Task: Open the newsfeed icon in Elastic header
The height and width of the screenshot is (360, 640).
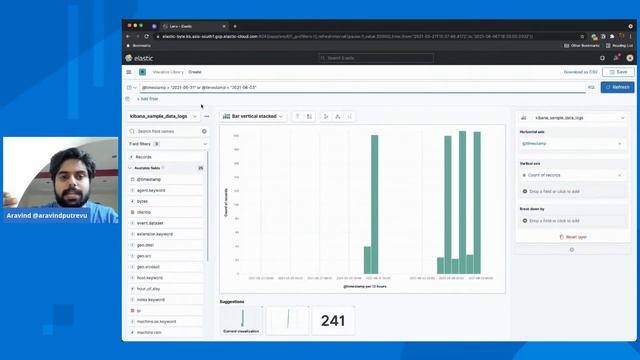Action: point(616,58)
